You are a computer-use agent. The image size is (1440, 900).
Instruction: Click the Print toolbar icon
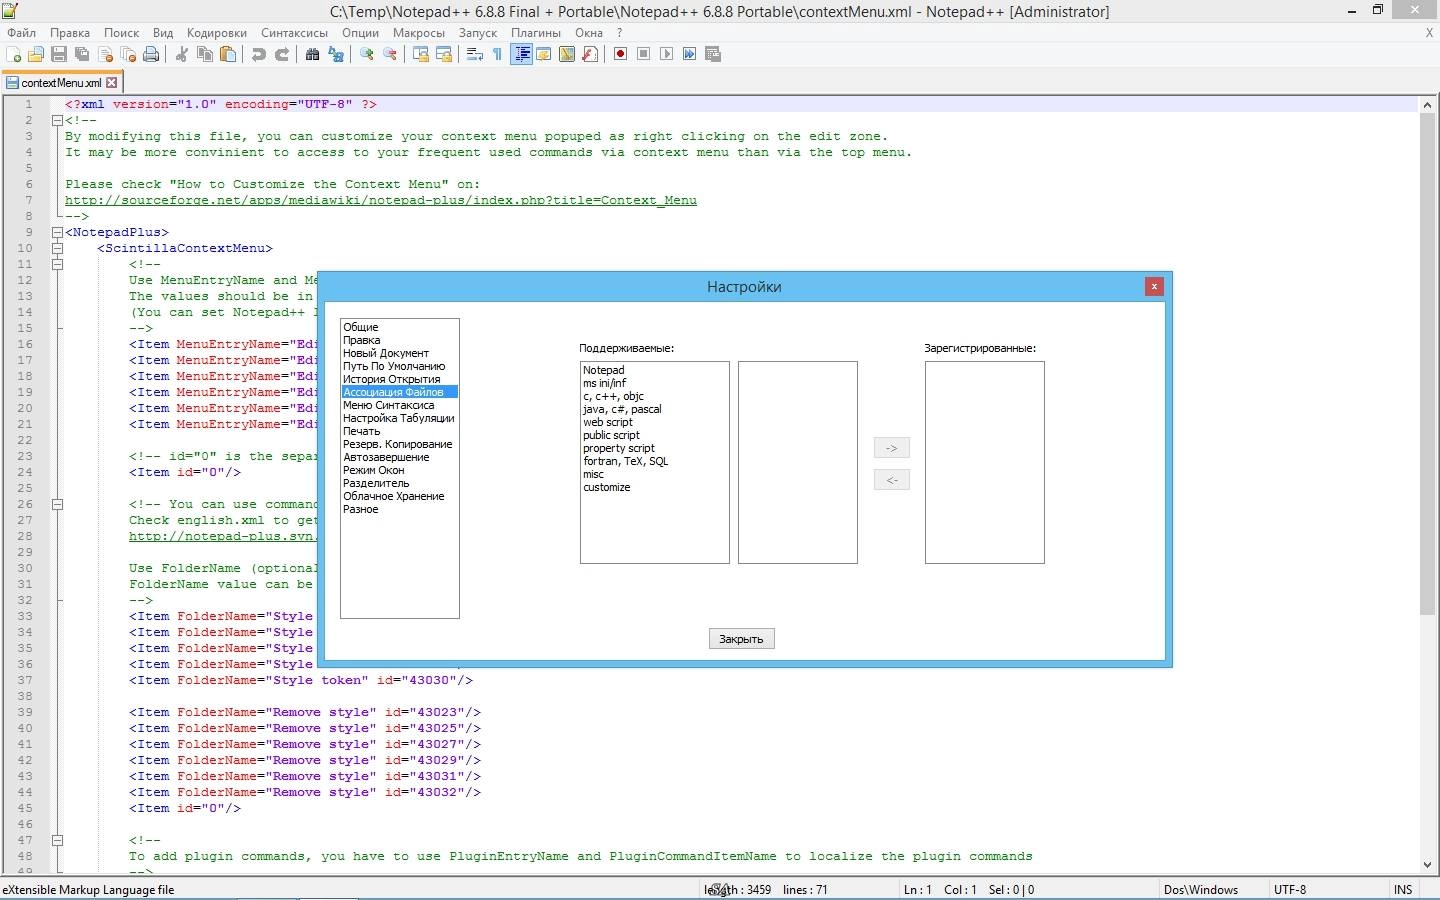pyautogui.click(x=151, y=54)
